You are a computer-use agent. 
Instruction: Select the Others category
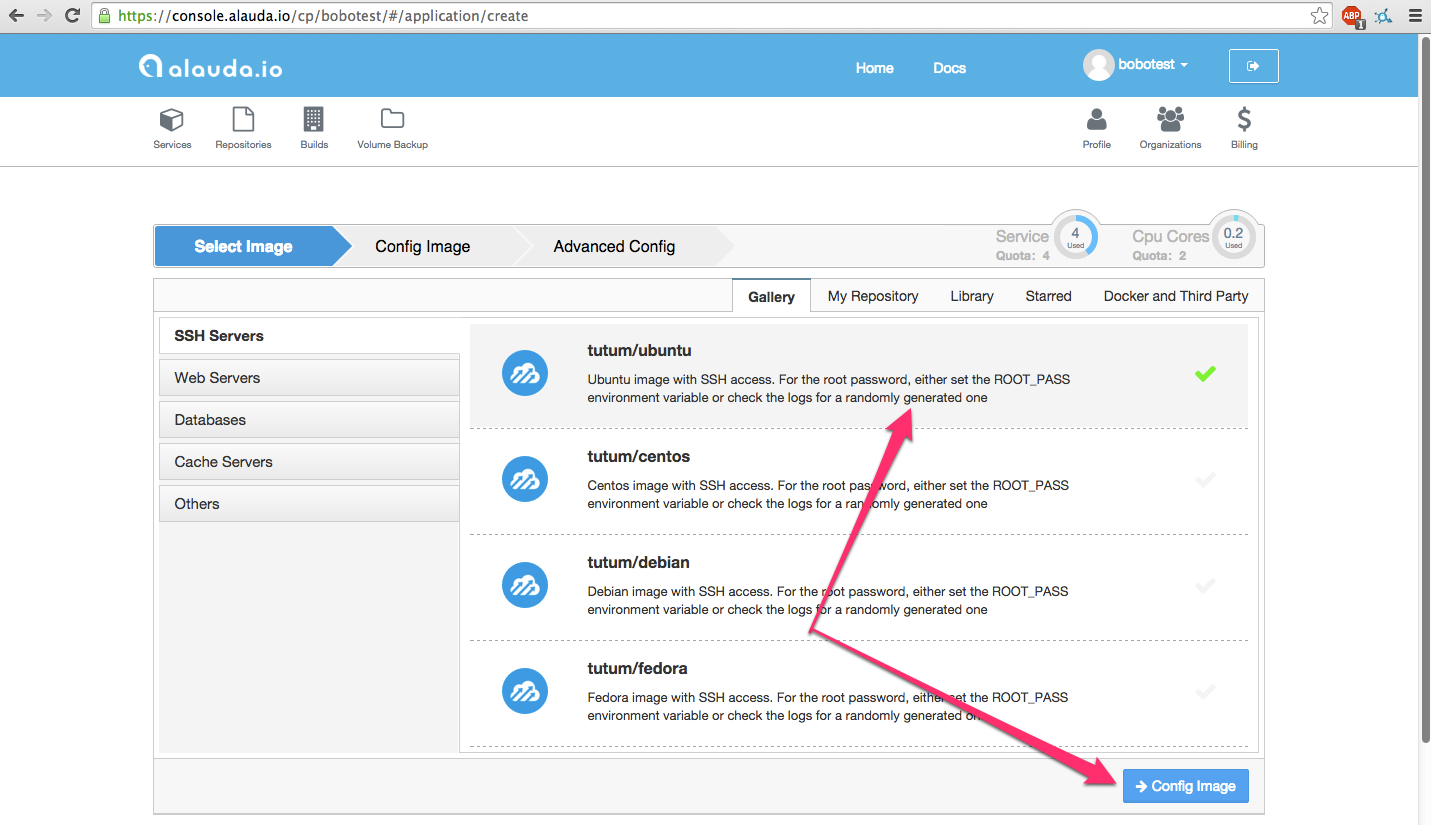tap(309, 504)
